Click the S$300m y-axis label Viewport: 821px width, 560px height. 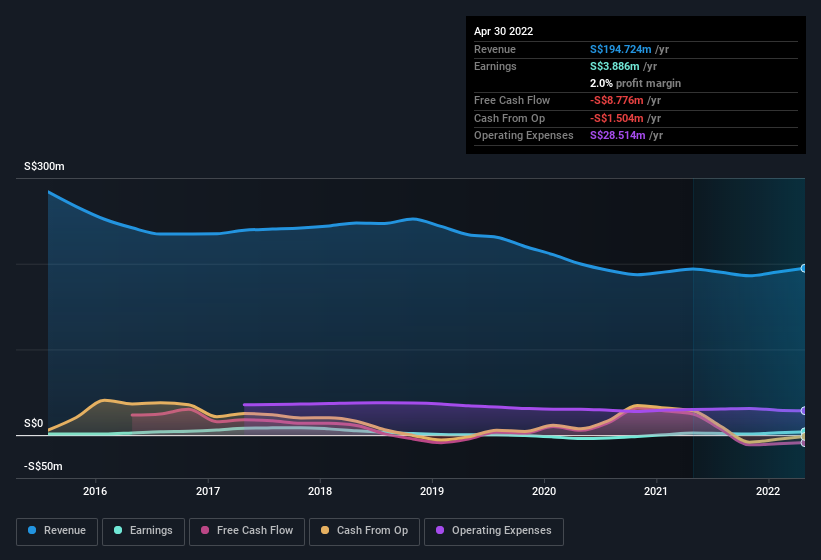click(44, 166)
